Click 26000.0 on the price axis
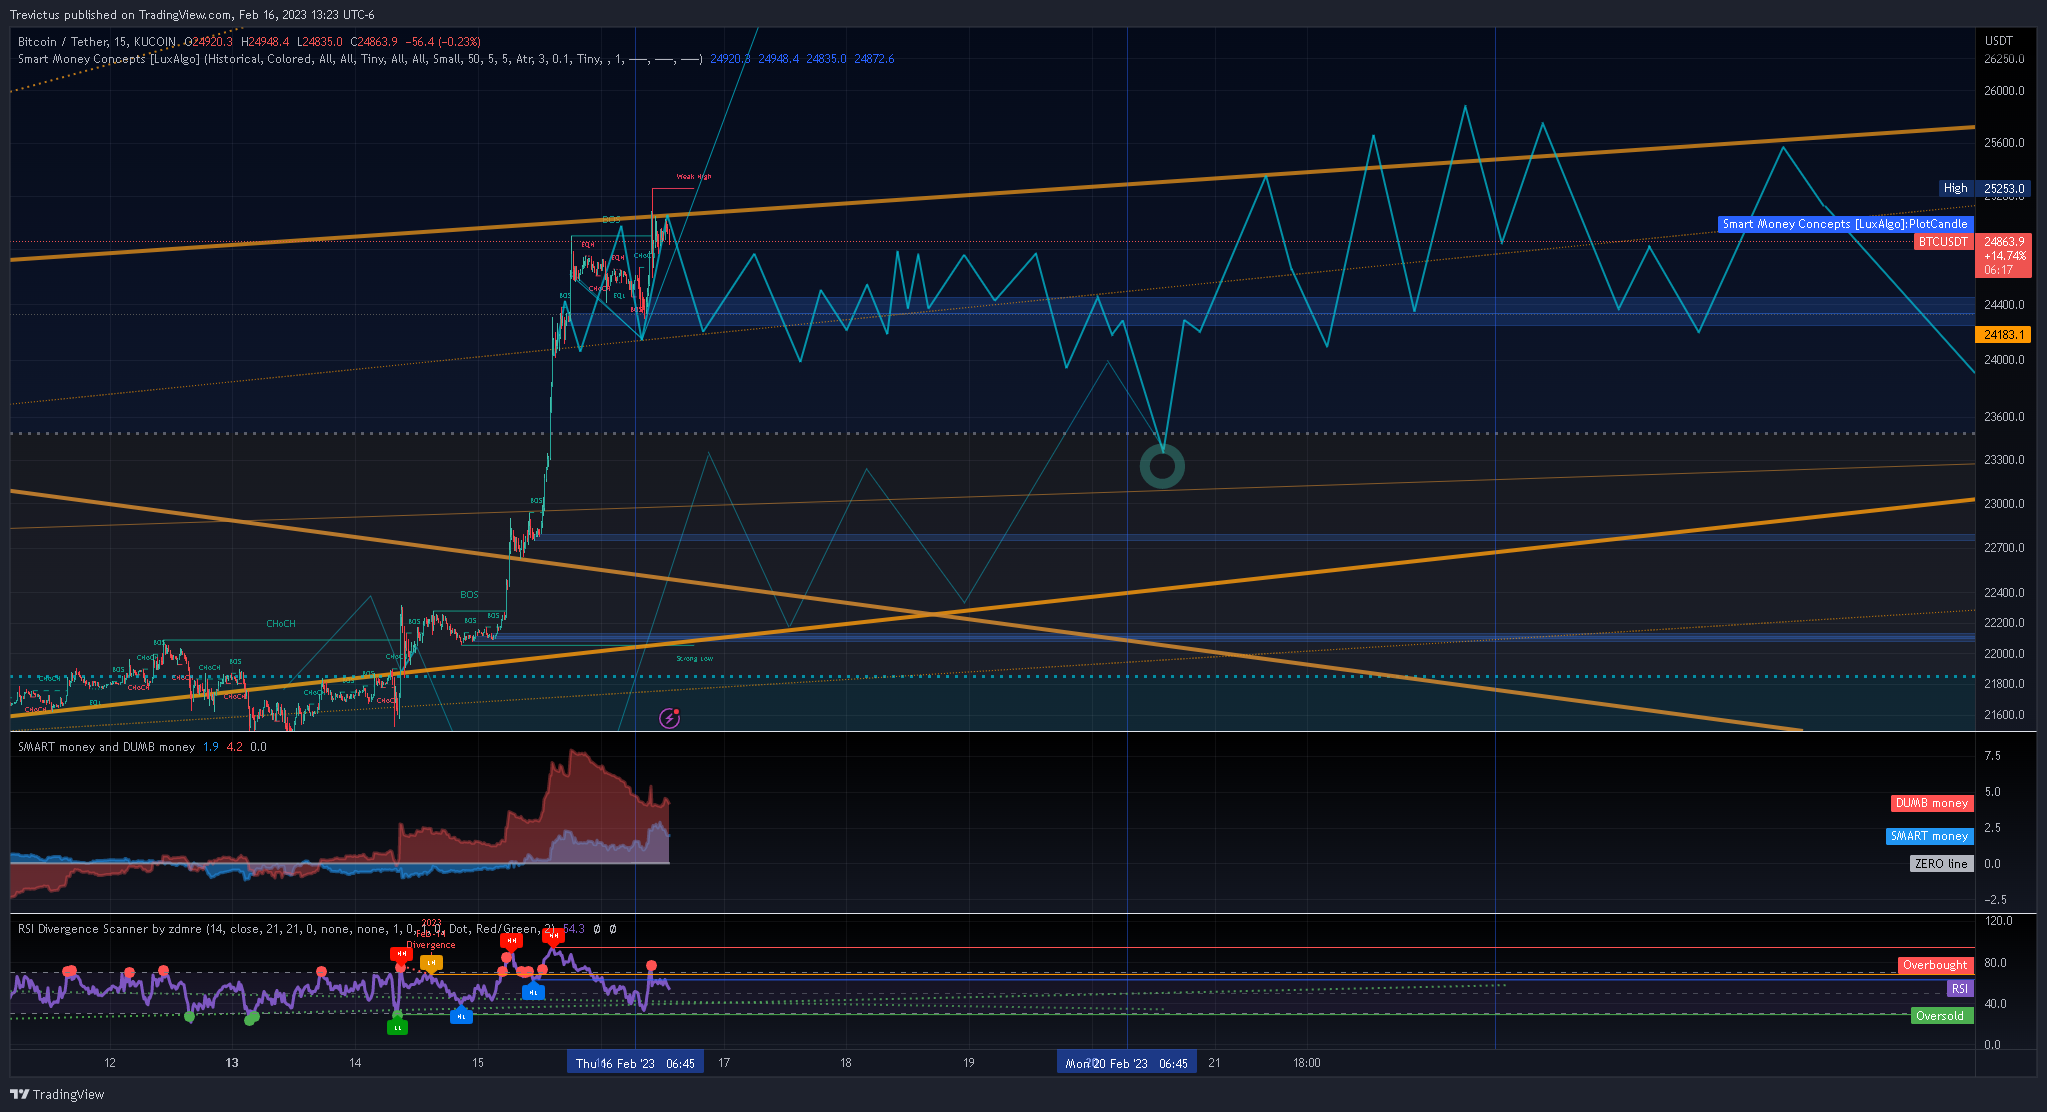This screenshot has width=2047, height=1112. coord(2004,91)
